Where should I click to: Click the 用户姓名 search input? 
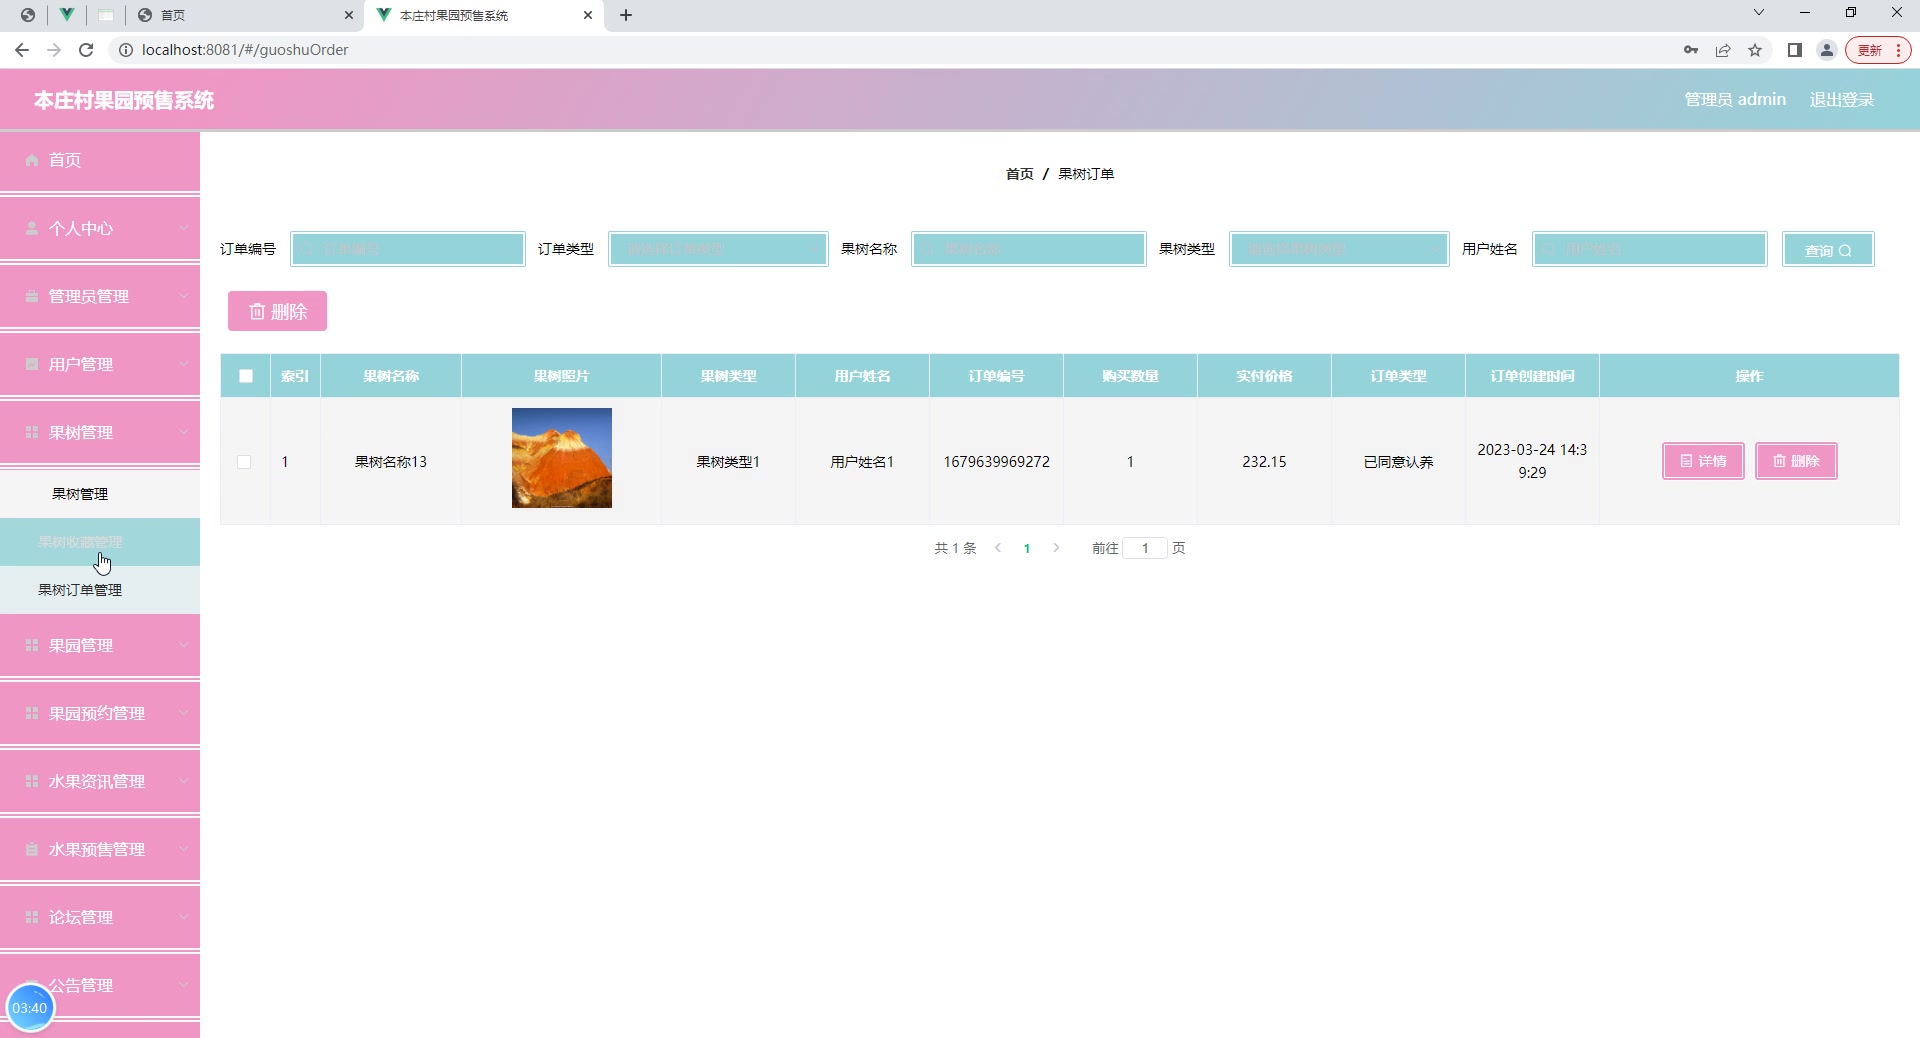1650,249
